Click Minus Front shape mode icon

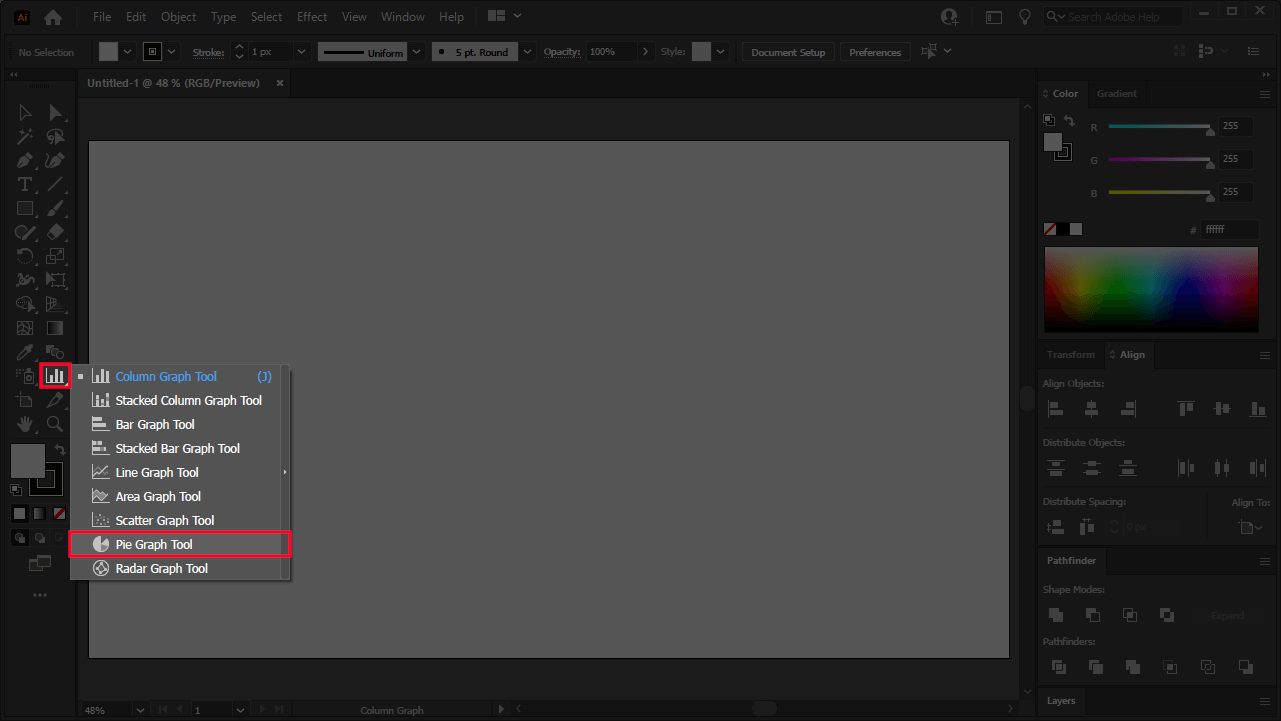click(1092, 615)
